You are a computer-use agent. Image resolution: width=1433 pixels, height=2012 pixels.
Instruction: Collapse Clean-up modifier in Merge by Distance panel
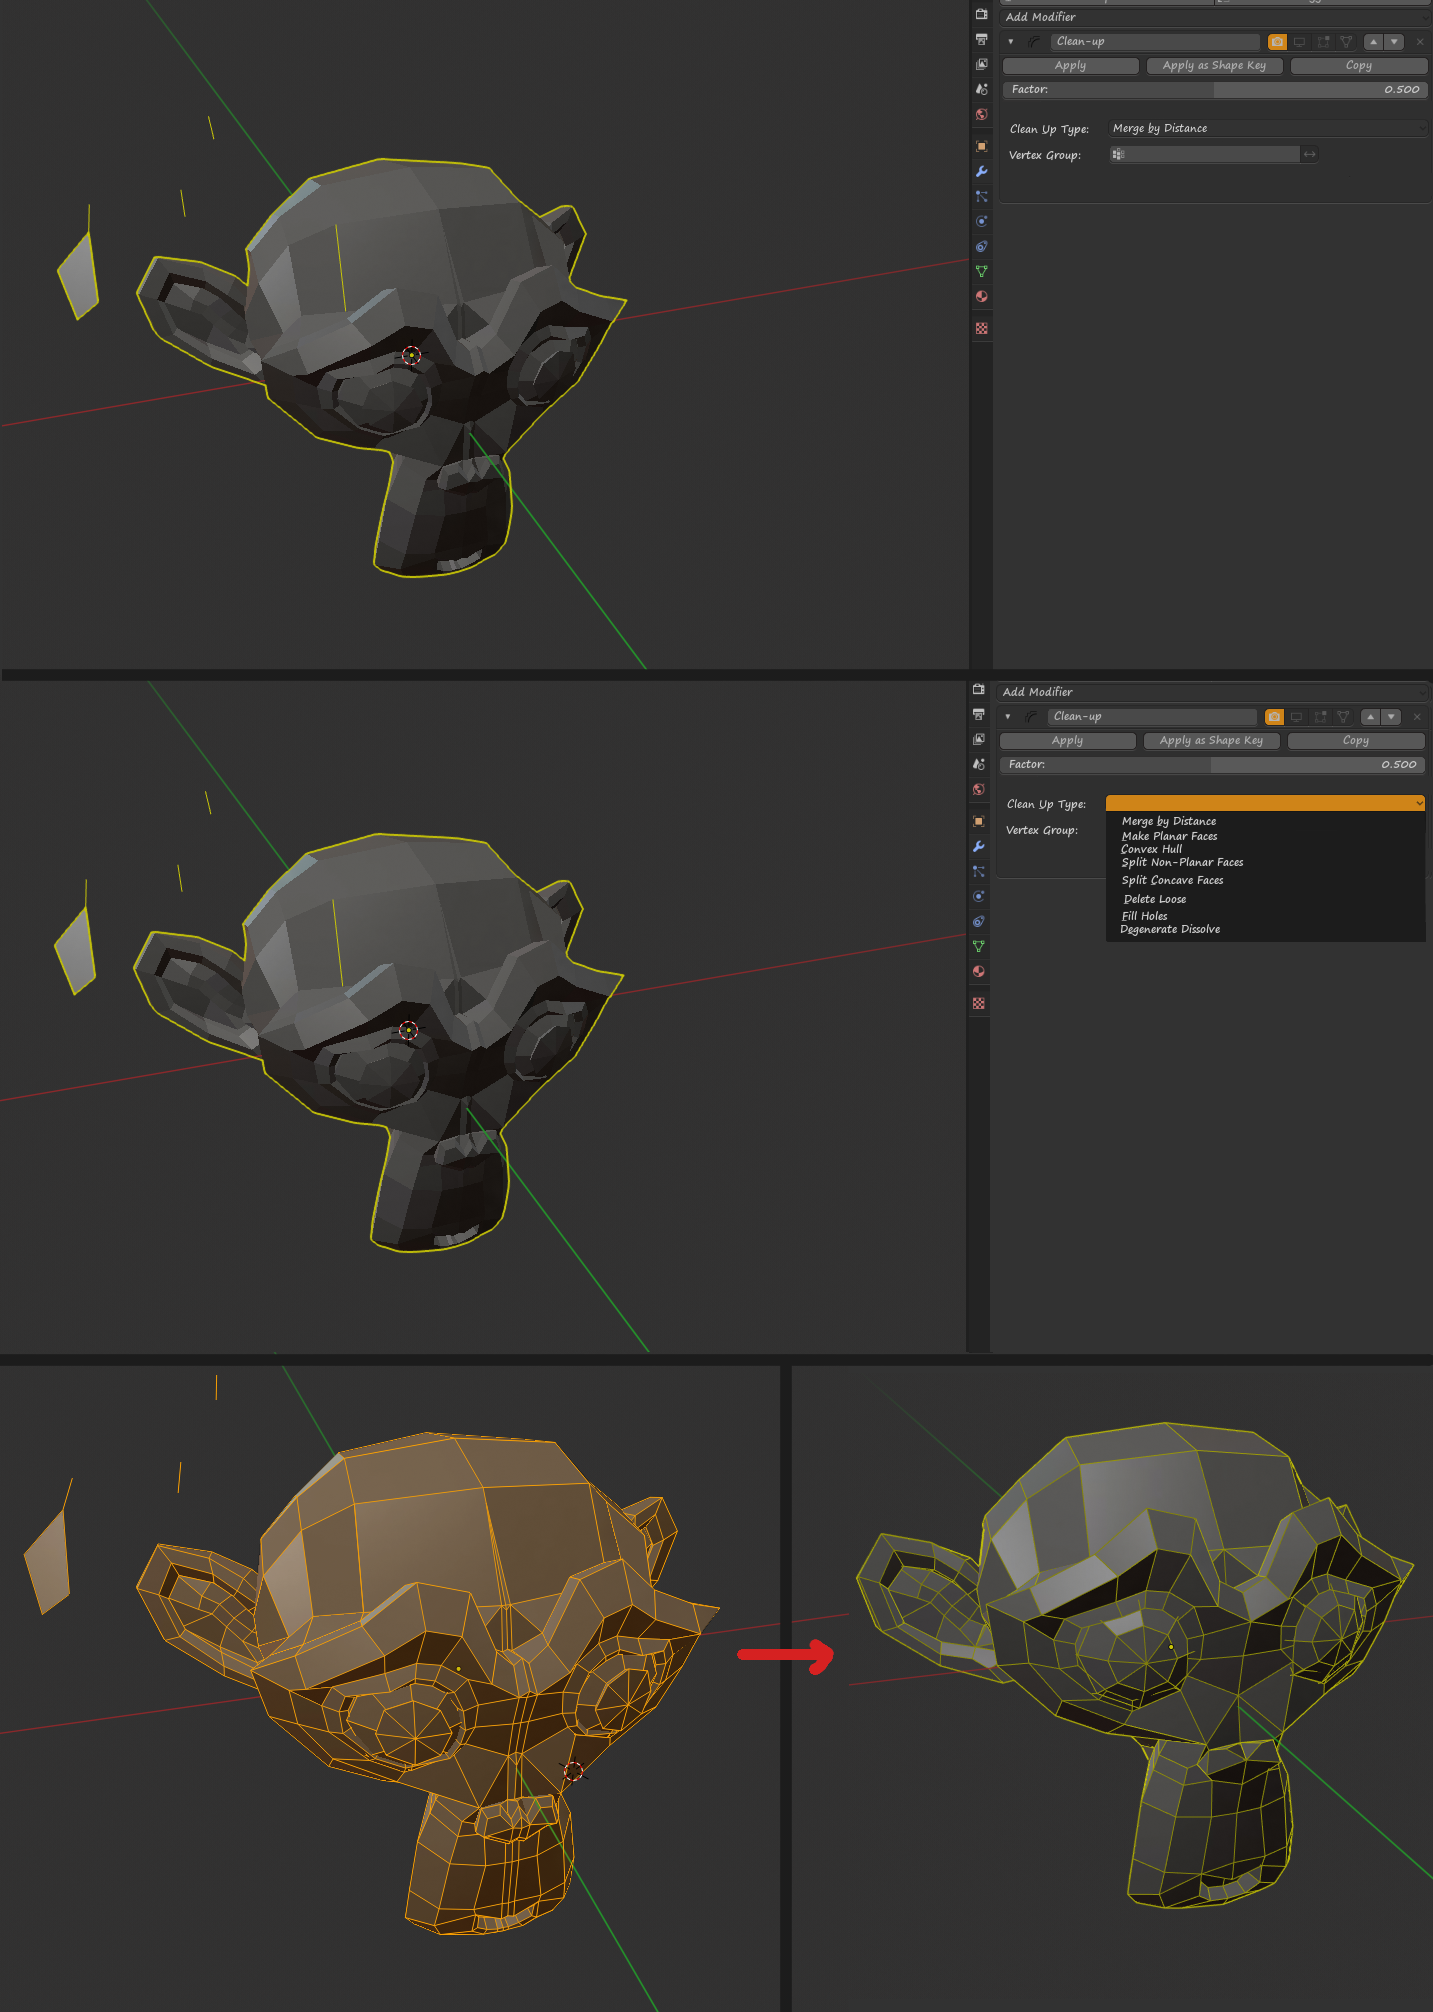[x=1011, y=41]
